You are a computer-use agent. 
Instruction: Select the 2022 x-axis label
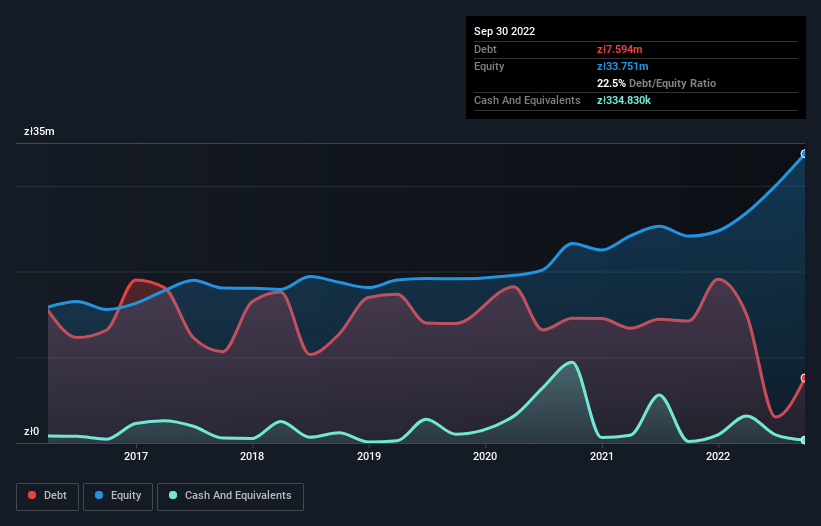click(x=718, y=456)
